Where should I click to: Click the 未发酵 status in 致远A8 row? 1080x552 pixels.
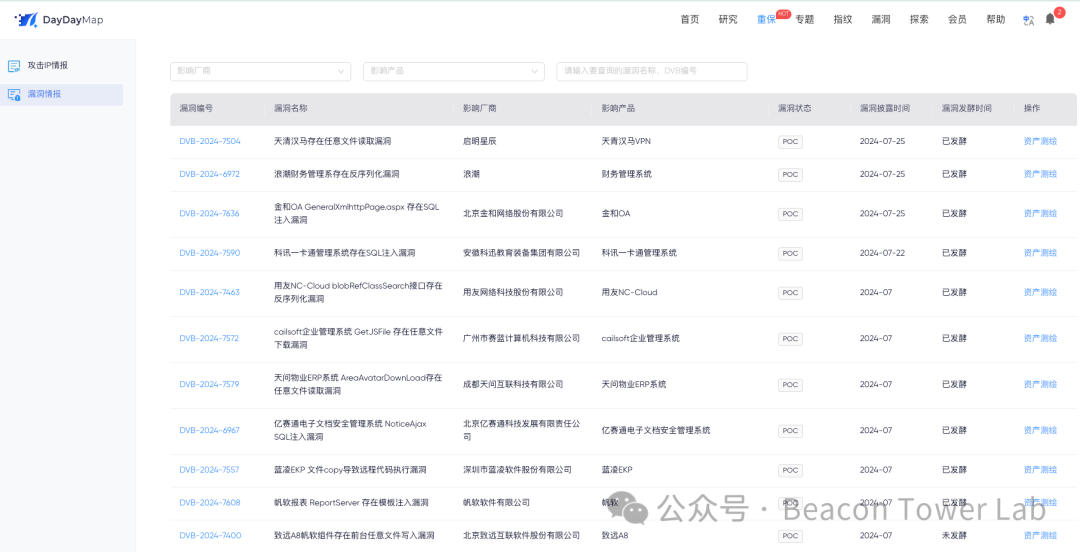click(x=954, y=535)
